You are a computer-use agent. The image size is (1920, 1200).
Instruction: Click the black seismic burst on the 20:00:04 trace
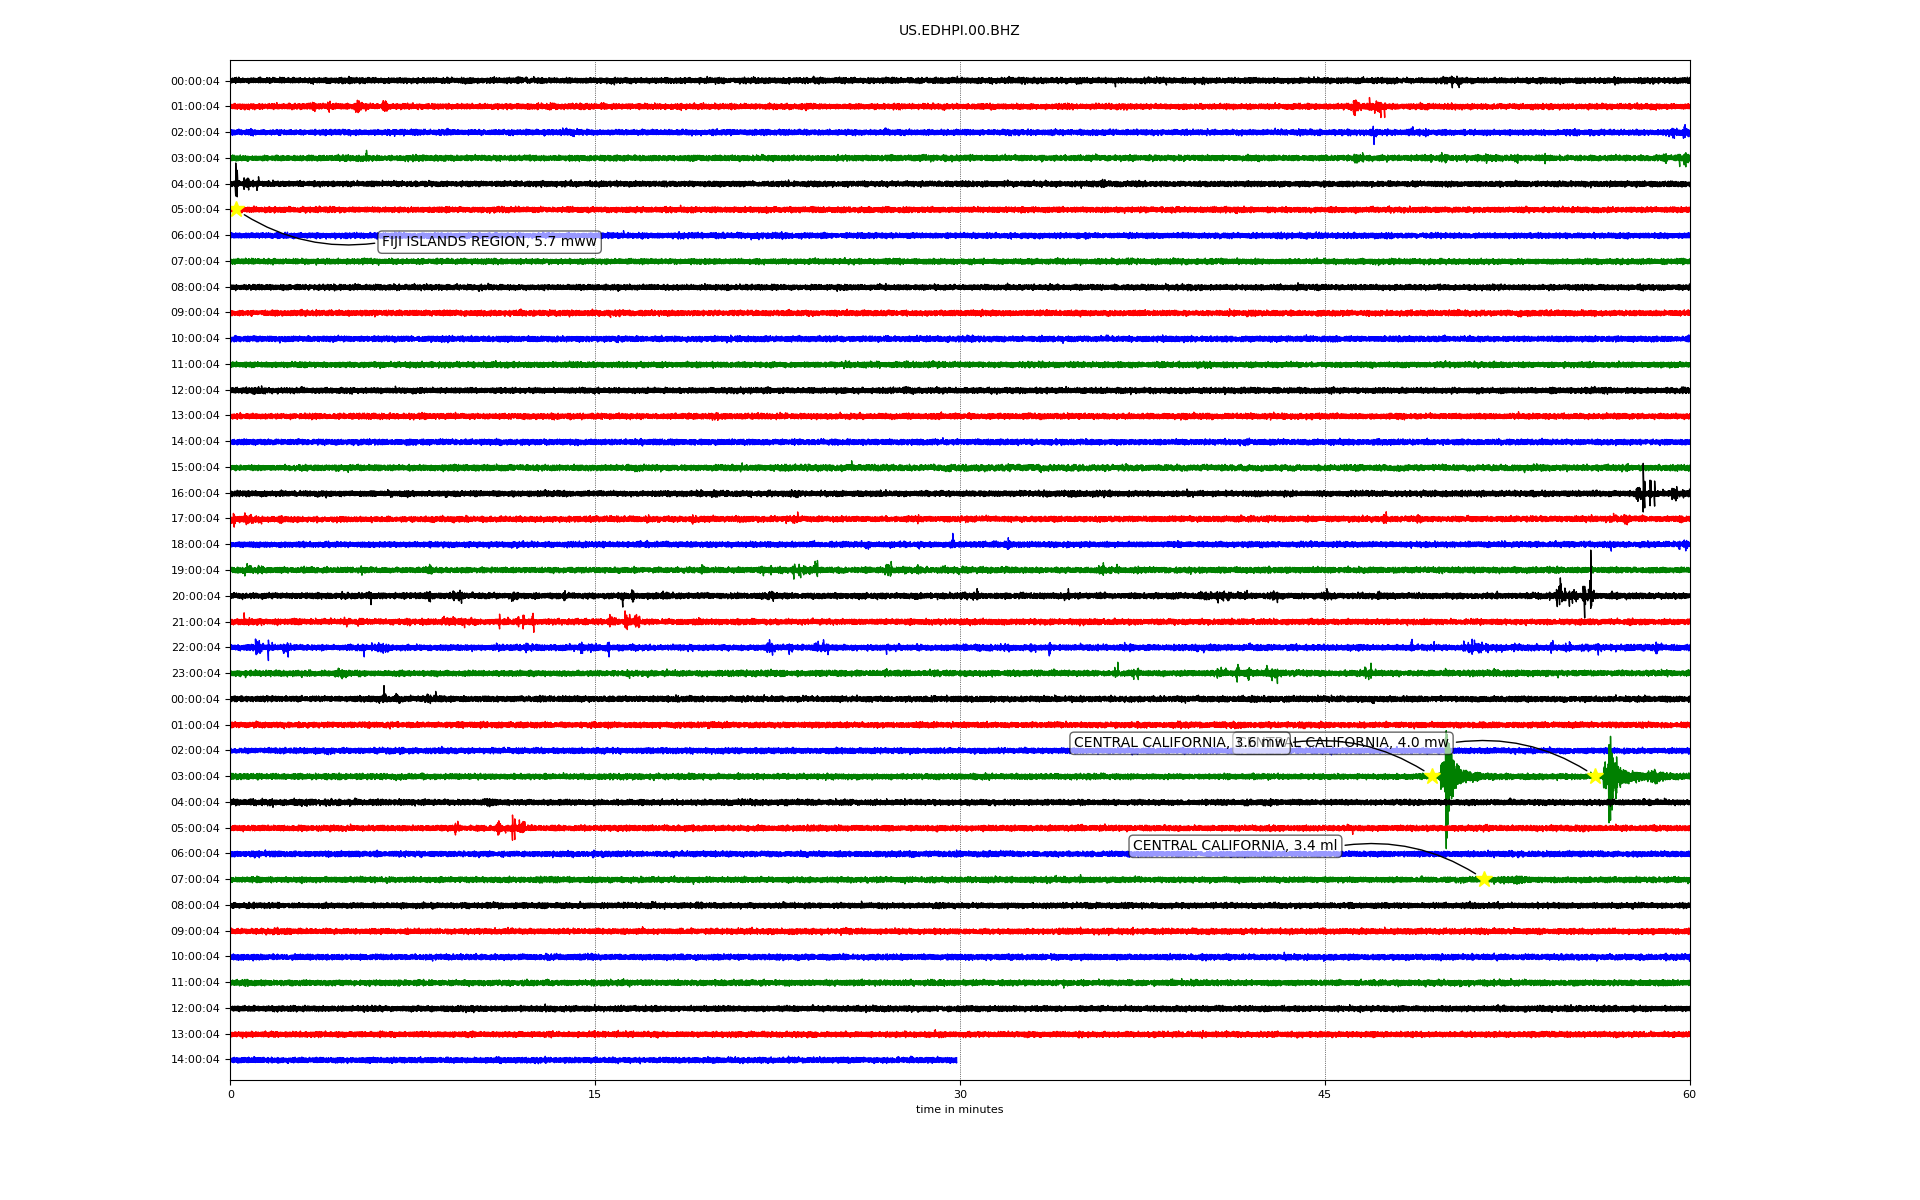1578,595
